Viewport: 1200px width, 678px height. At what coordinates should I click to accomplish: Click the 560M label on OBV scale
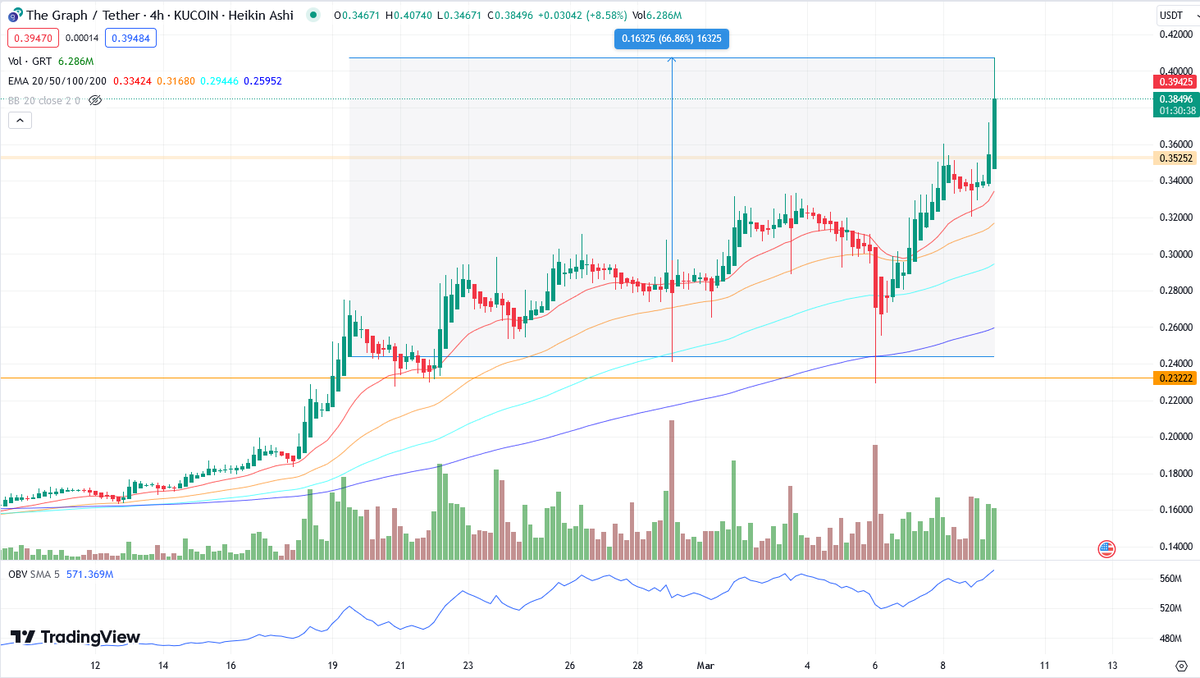pos(1172,579)
